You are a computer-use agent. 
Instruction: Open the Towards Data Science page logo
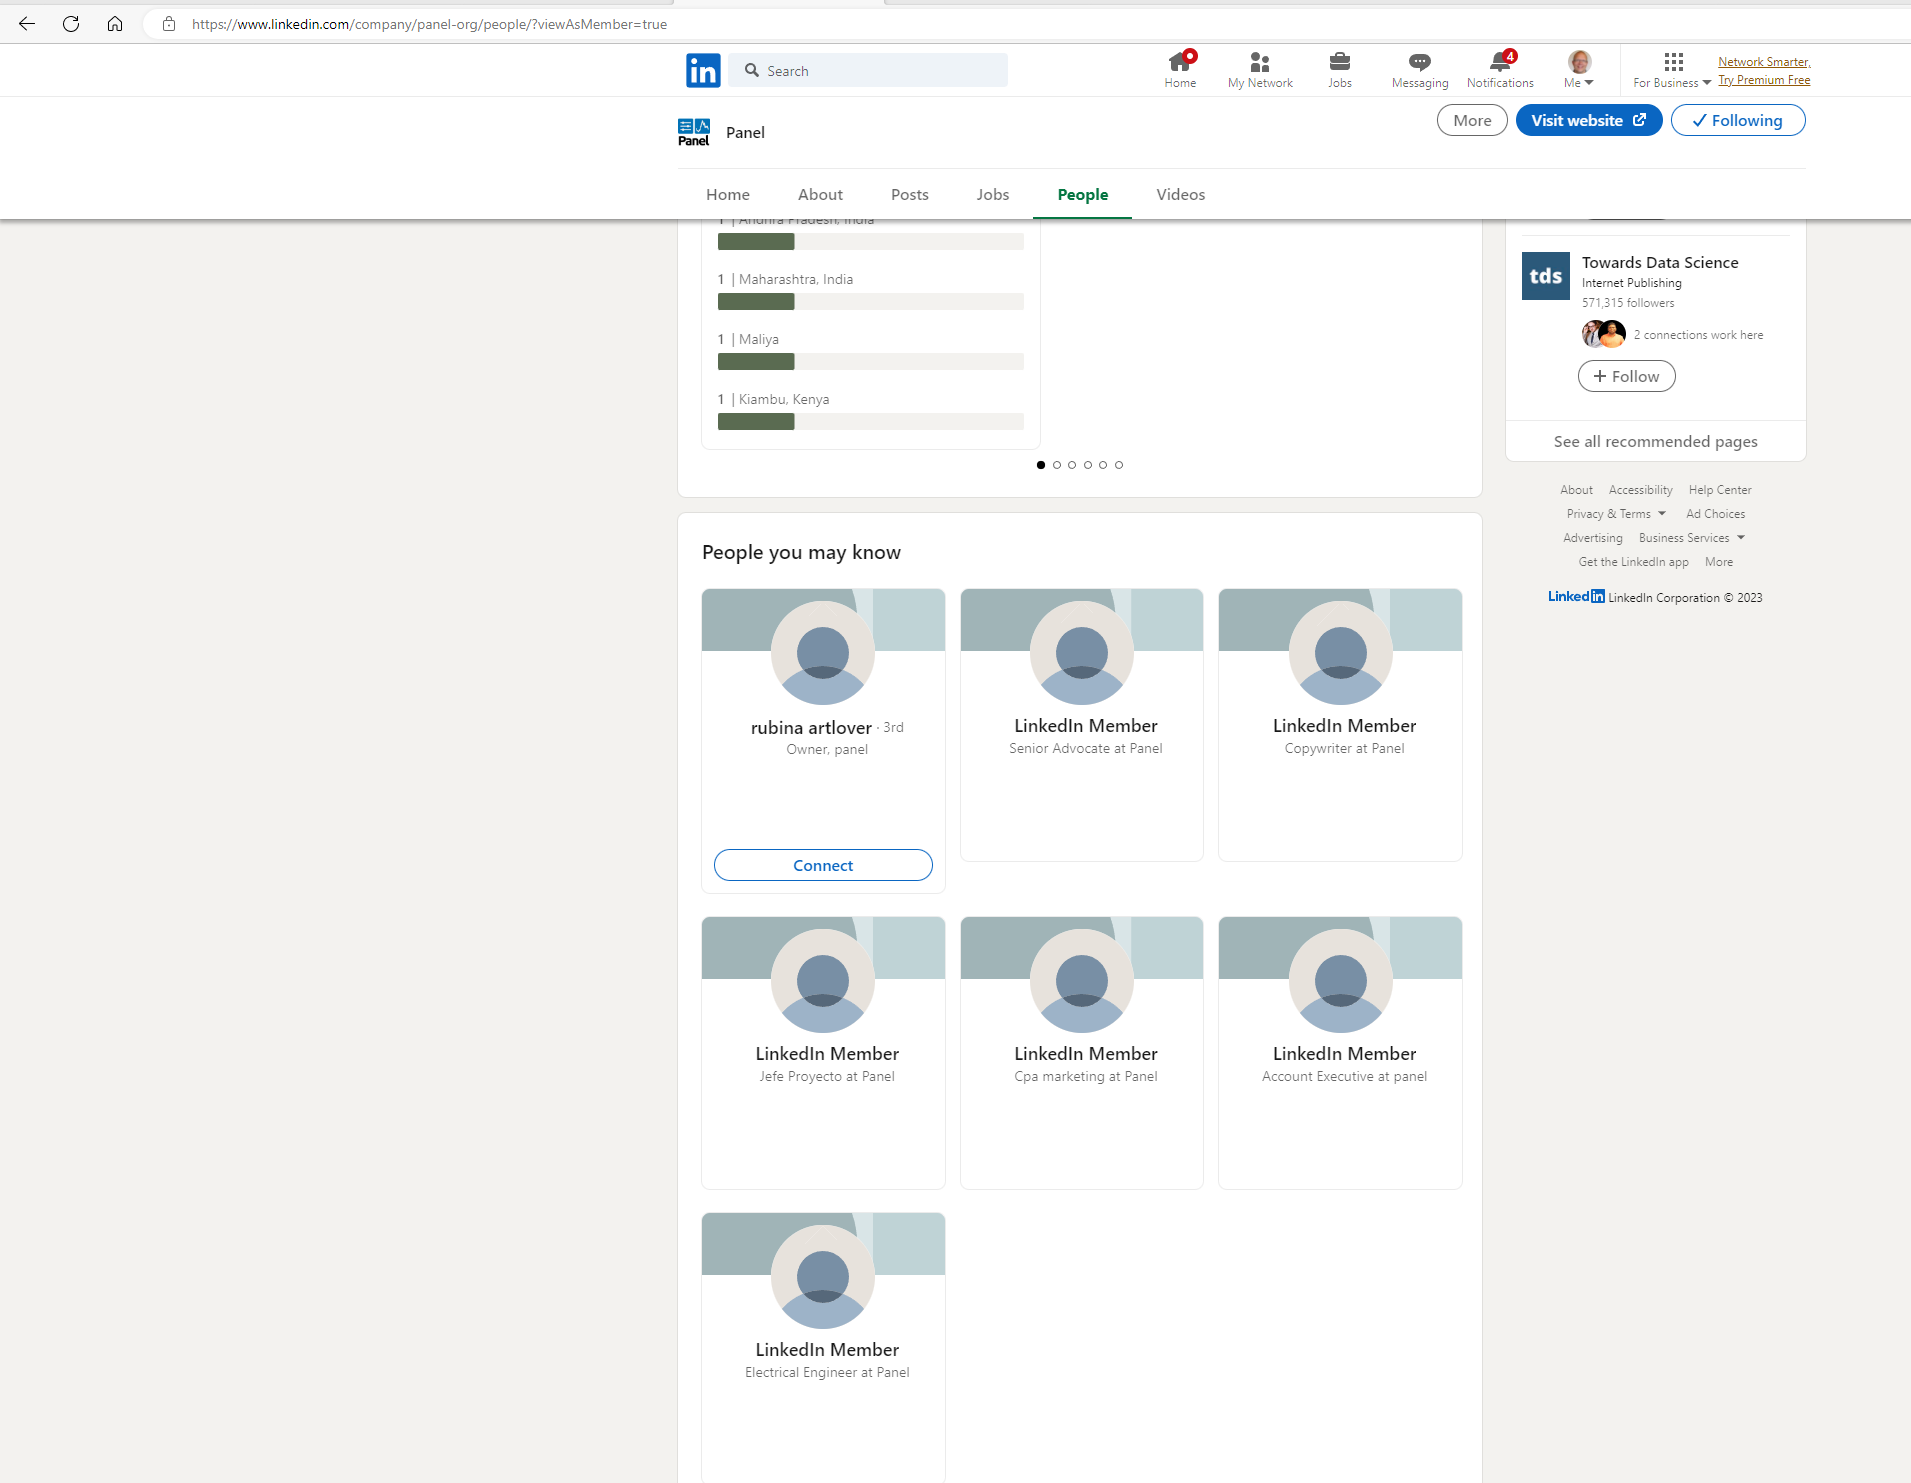pos(1545,276)
